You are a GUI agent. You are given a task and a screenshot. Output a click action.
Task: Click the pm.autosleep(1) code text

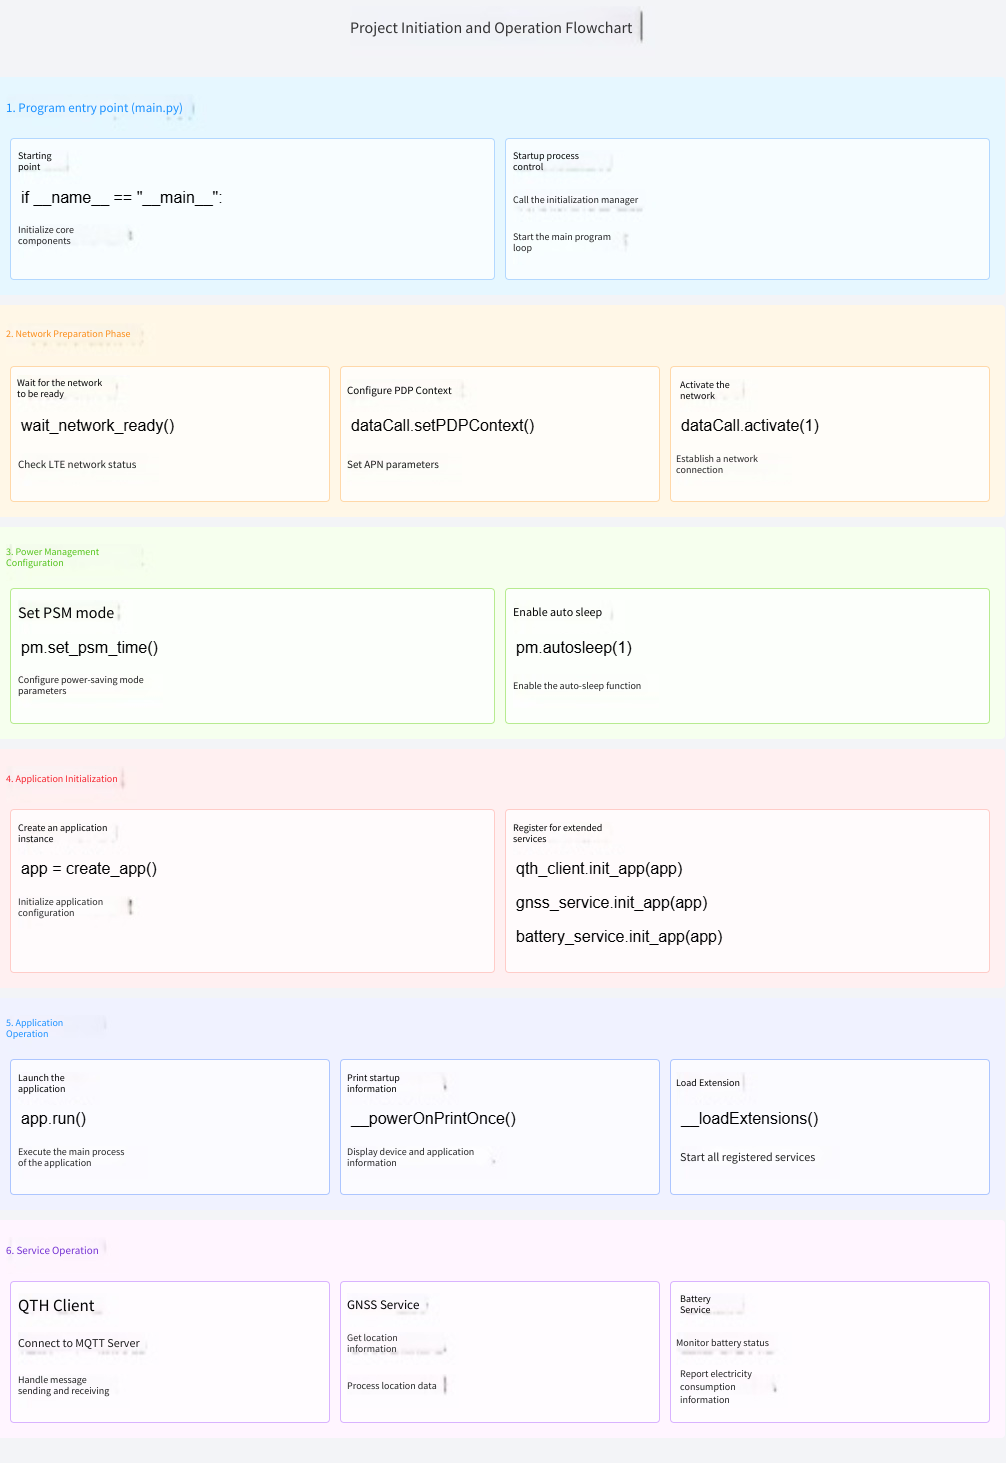click(x=573, y=648)
